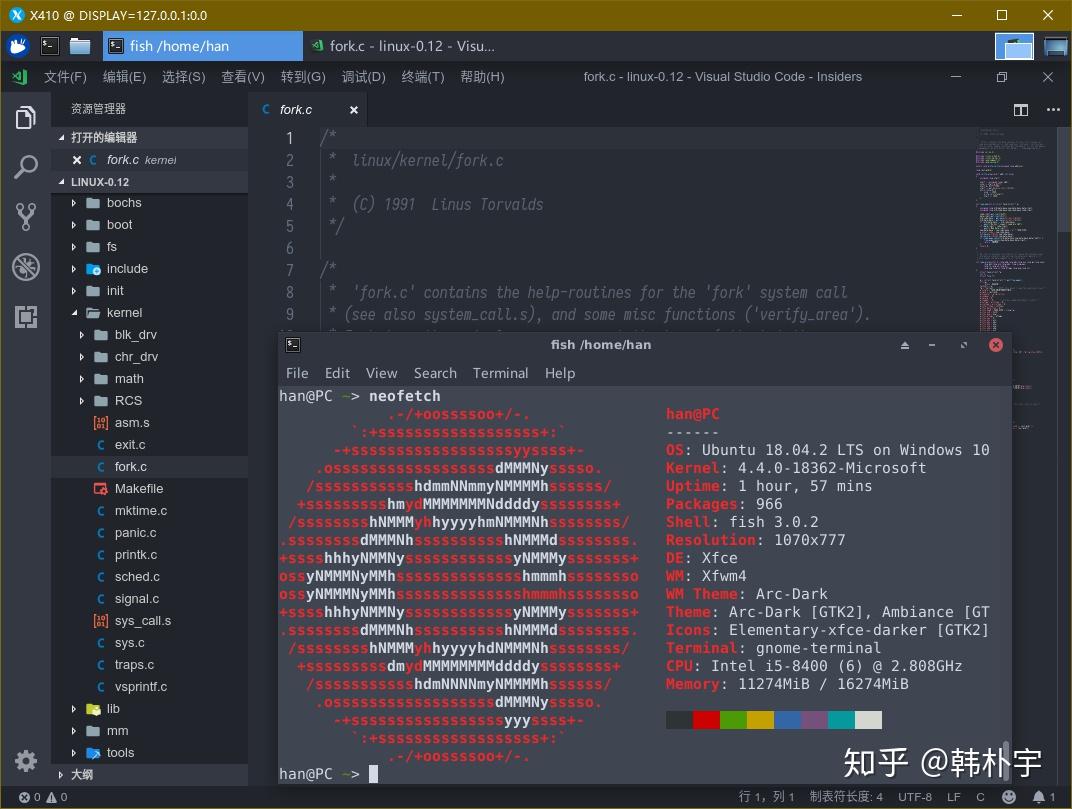
Task: Open the Terminal menu in the fish window
Action: click(x=500, y=373)
